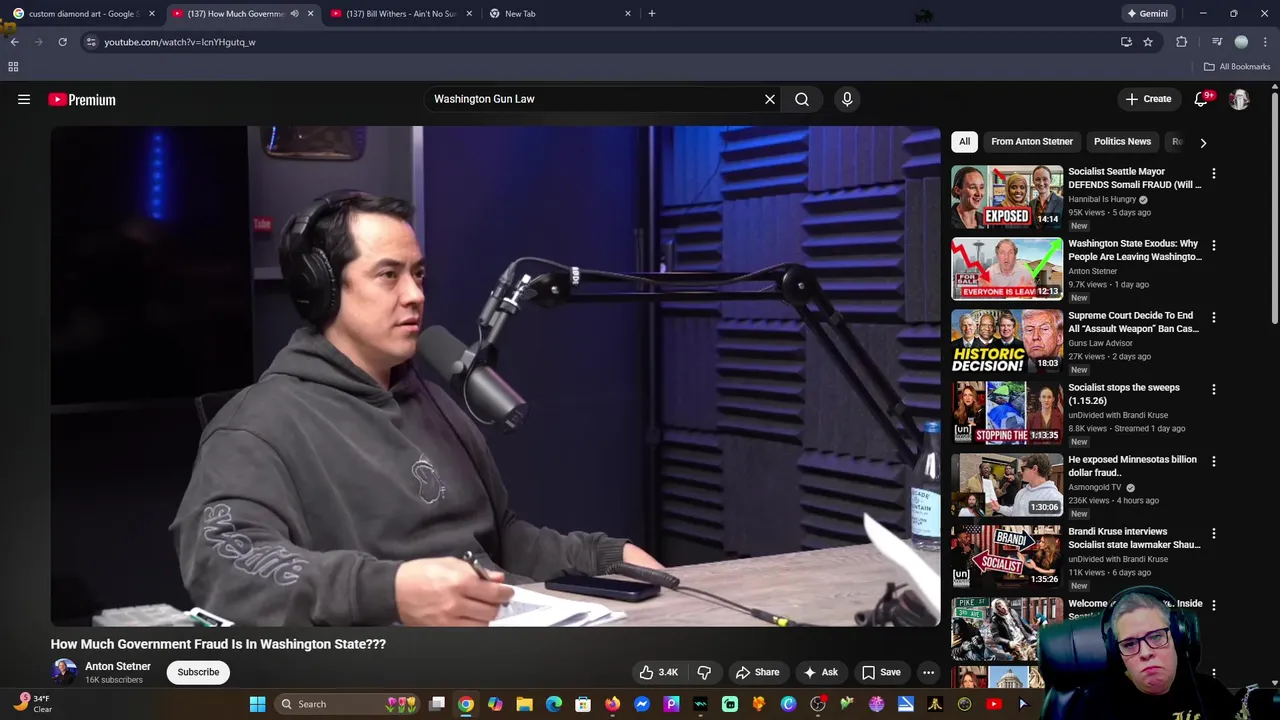Go back with browser back arrow

pyautogui.click(x=14, y=42)
